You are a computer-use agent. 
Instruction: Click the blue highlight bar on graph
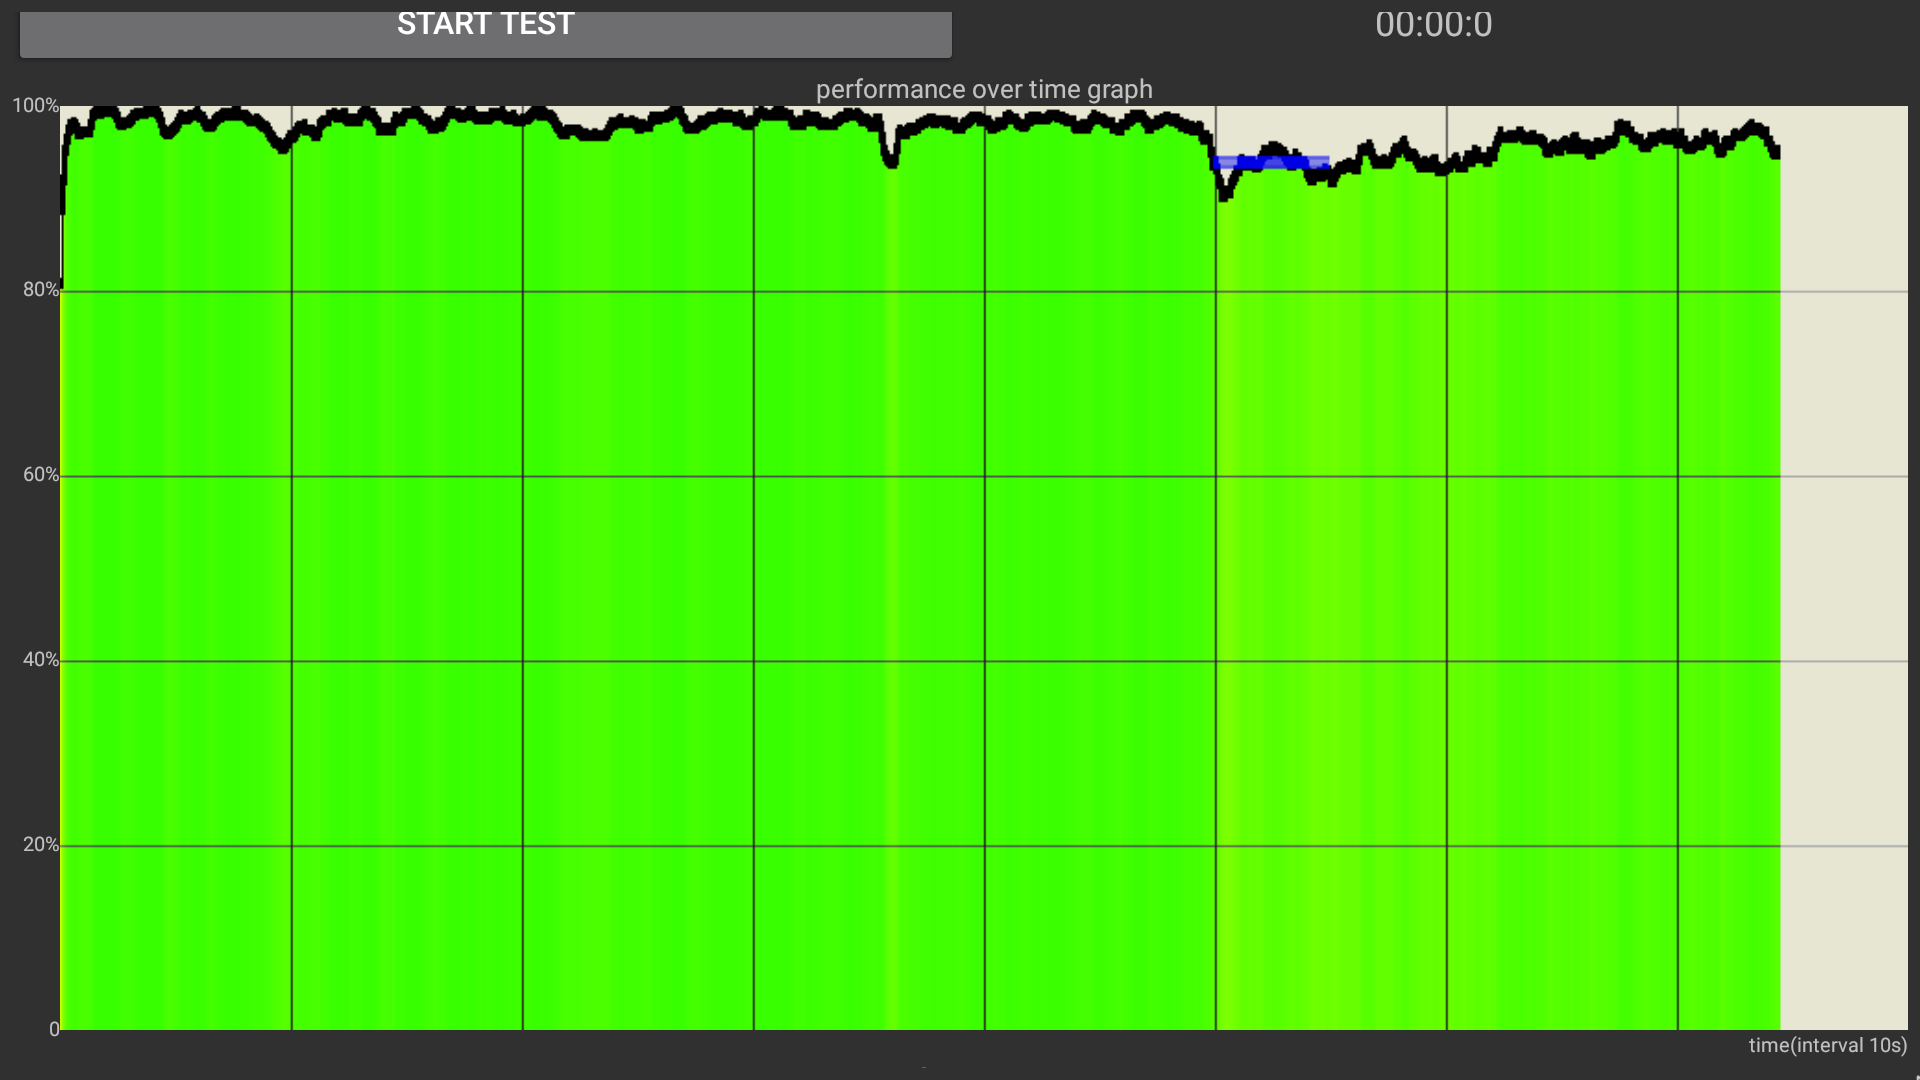point(1270,162)
